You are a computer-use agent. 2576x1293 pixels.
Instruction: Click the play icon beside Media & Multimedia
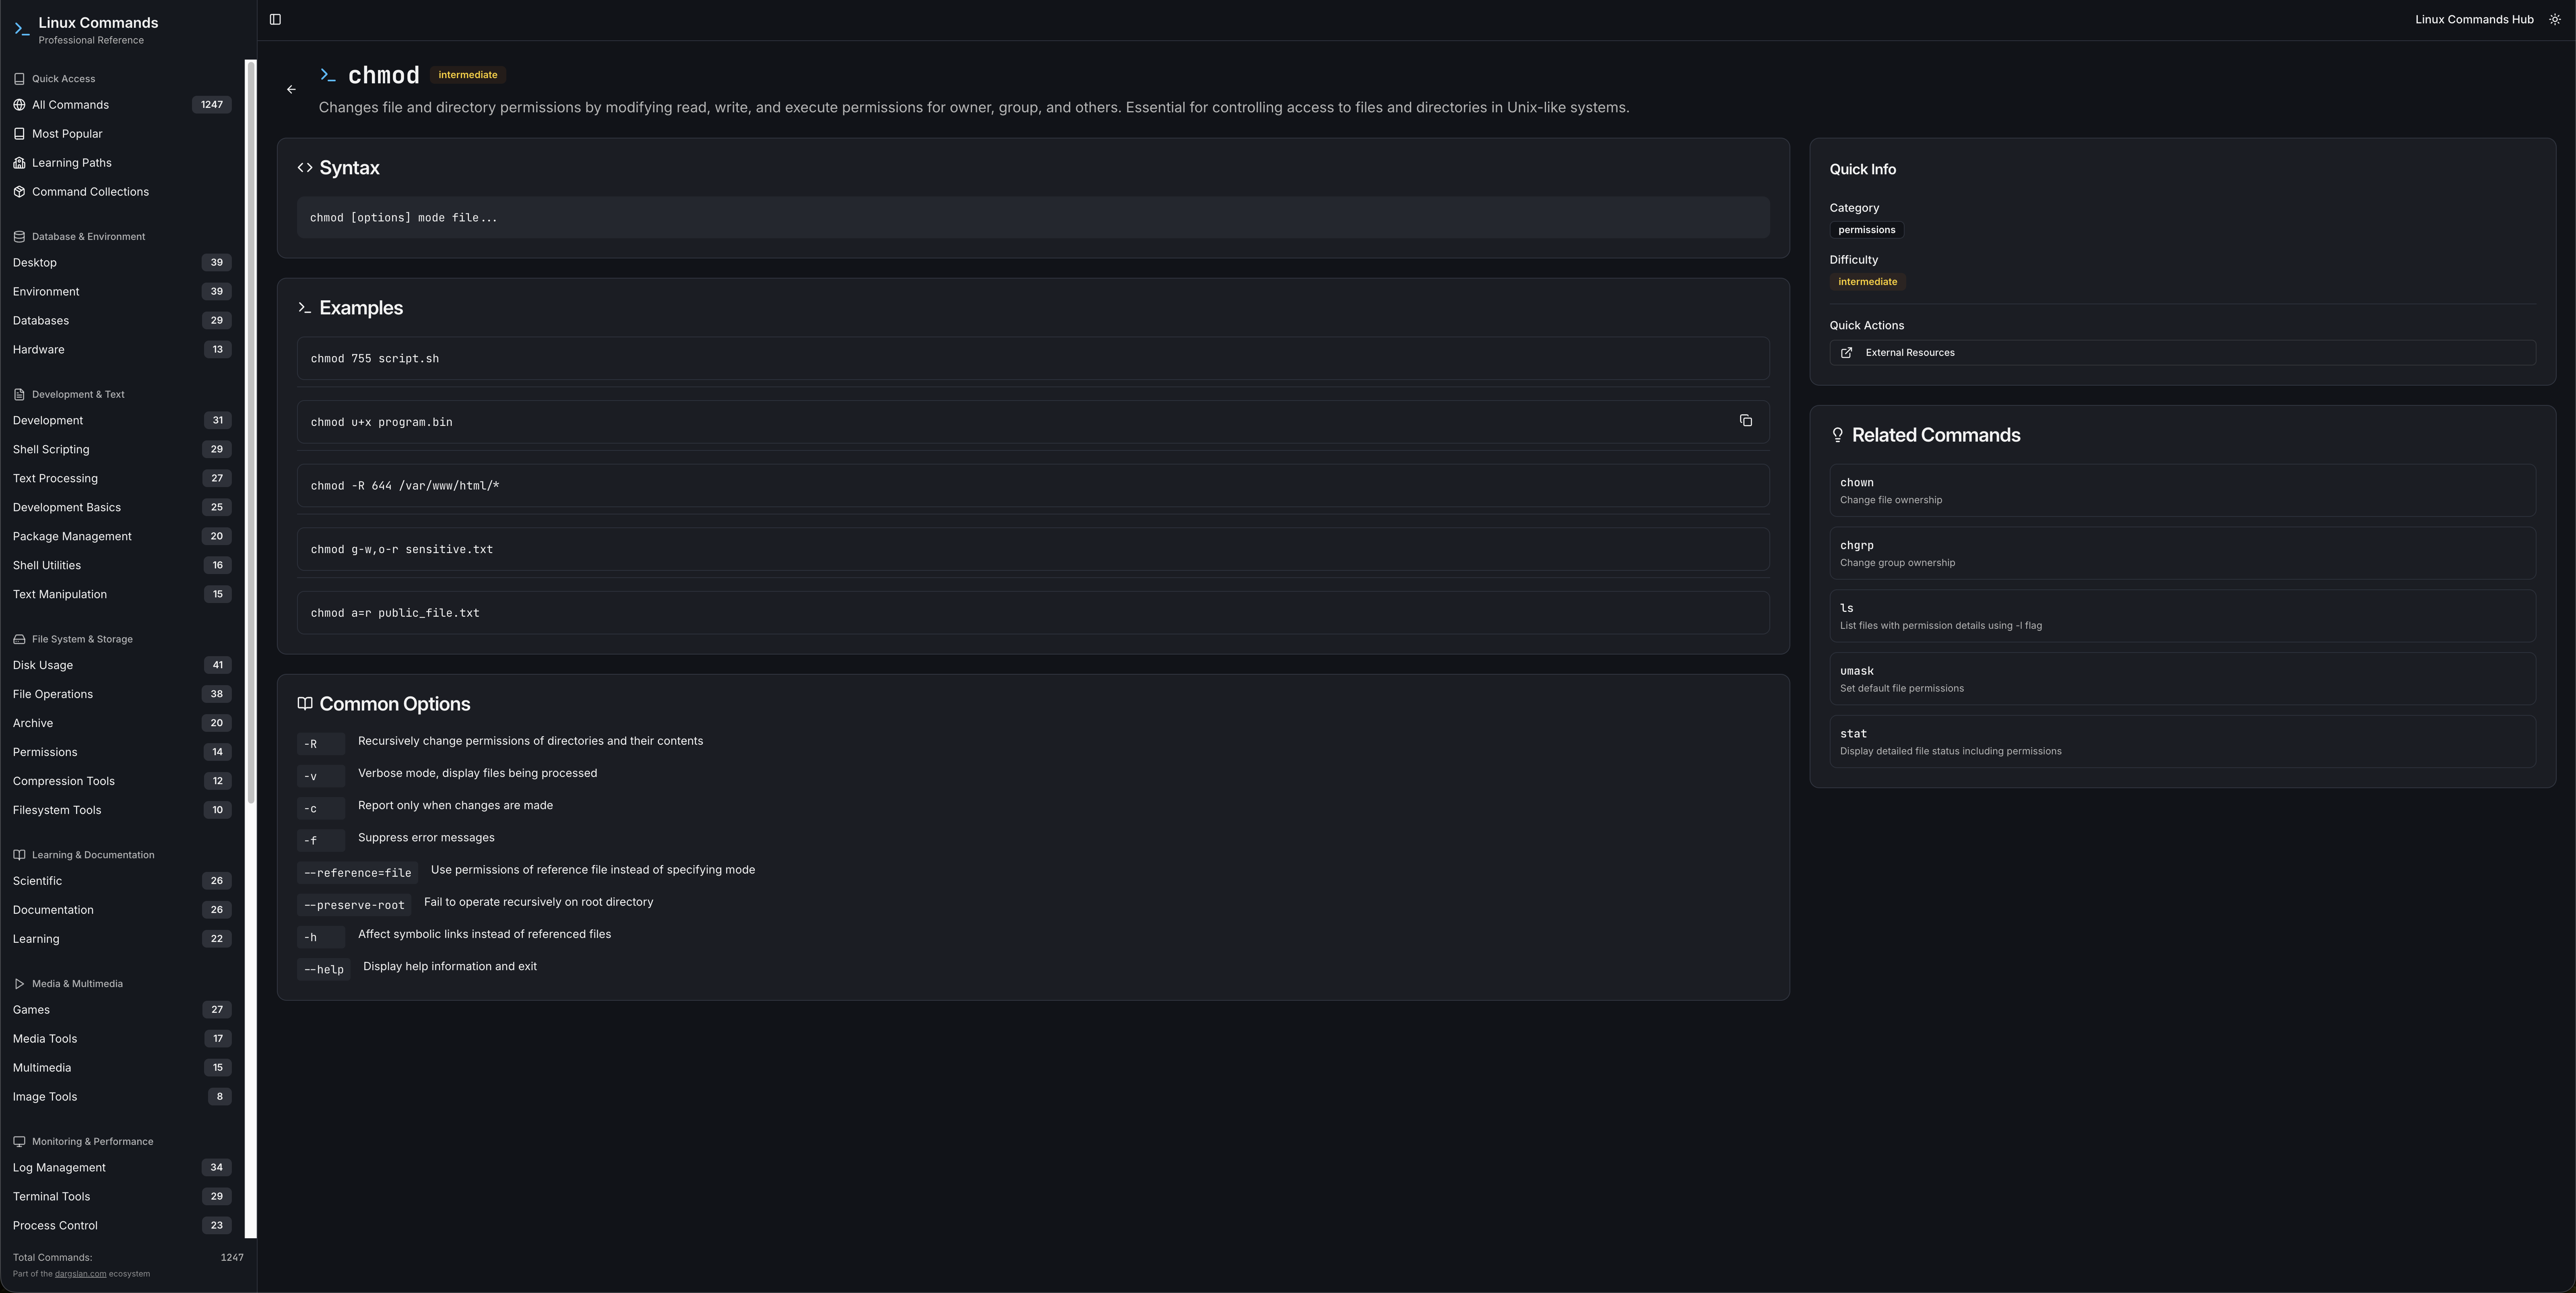click(19, 983)
